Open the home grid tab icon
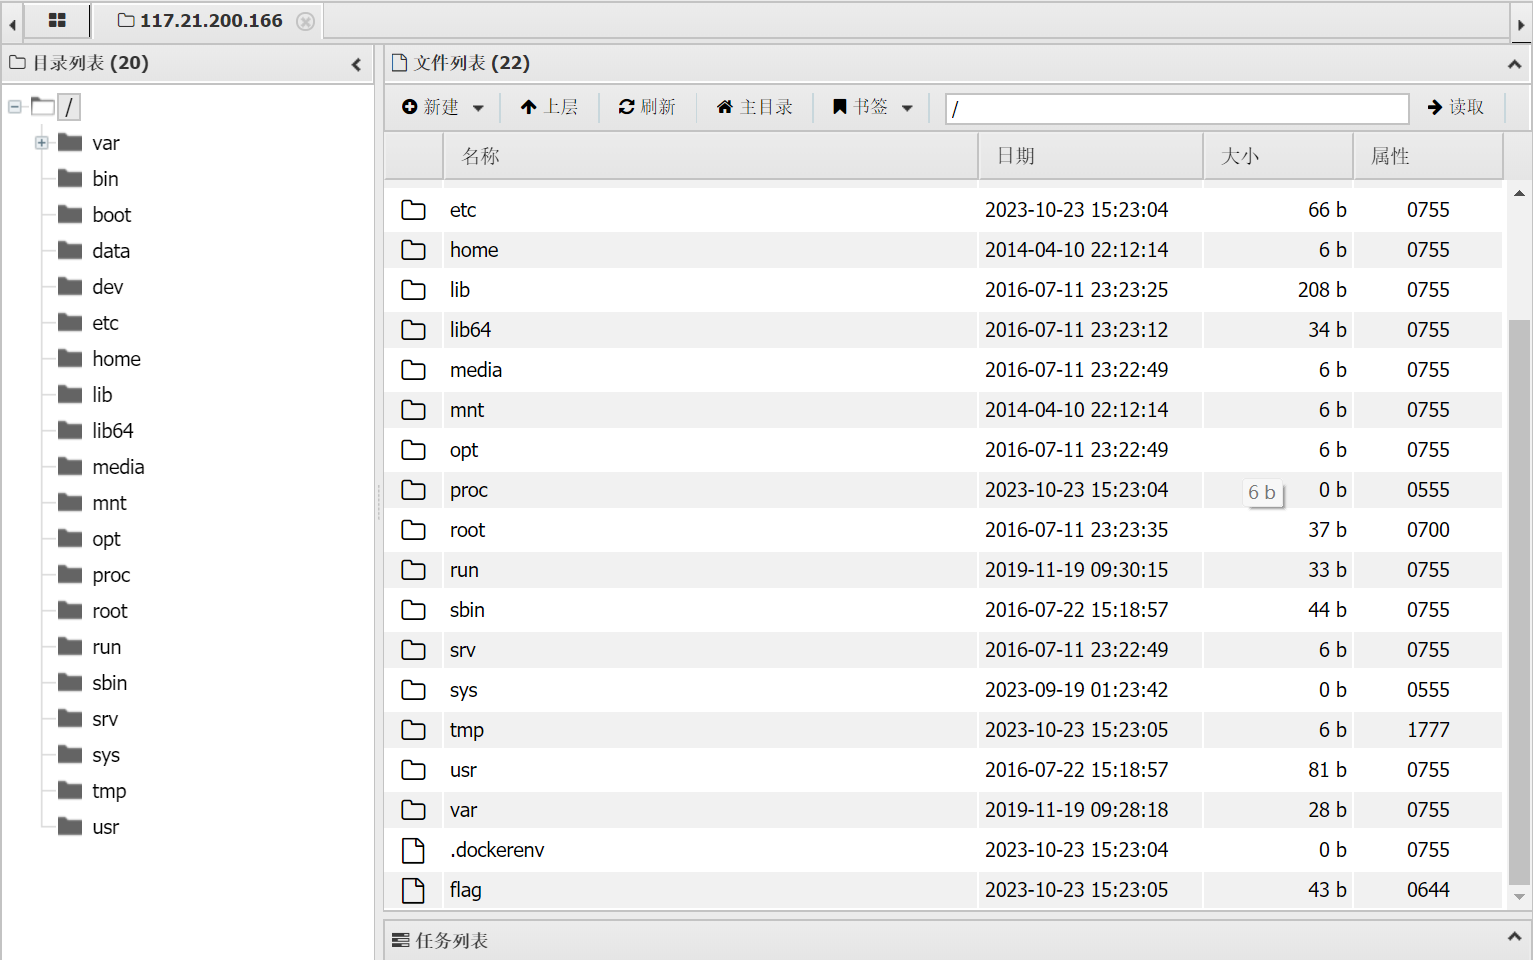This screenshot has width=1533, height=960. click(57, 20)
